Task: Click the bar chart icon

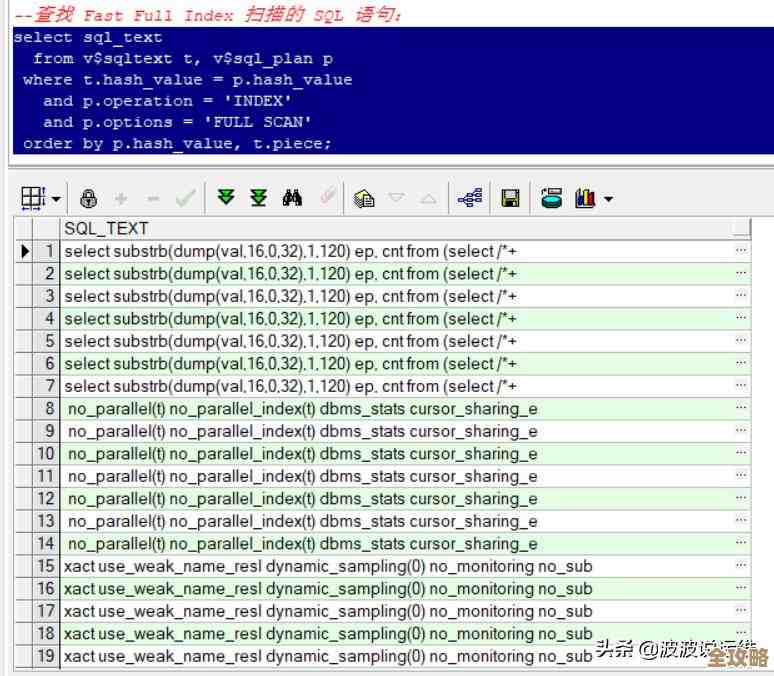Action: [585, 198]
